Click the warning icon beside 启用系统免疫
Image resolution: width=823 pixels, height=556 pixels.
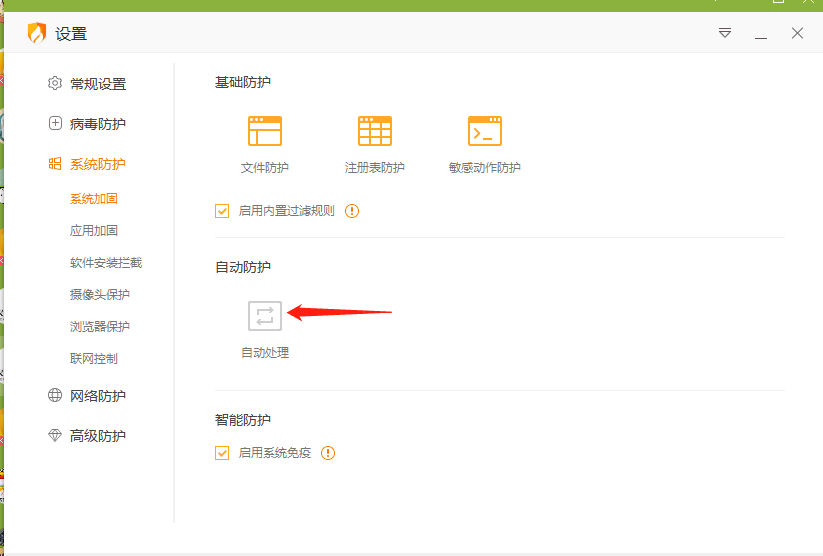[x=328, y=453]
